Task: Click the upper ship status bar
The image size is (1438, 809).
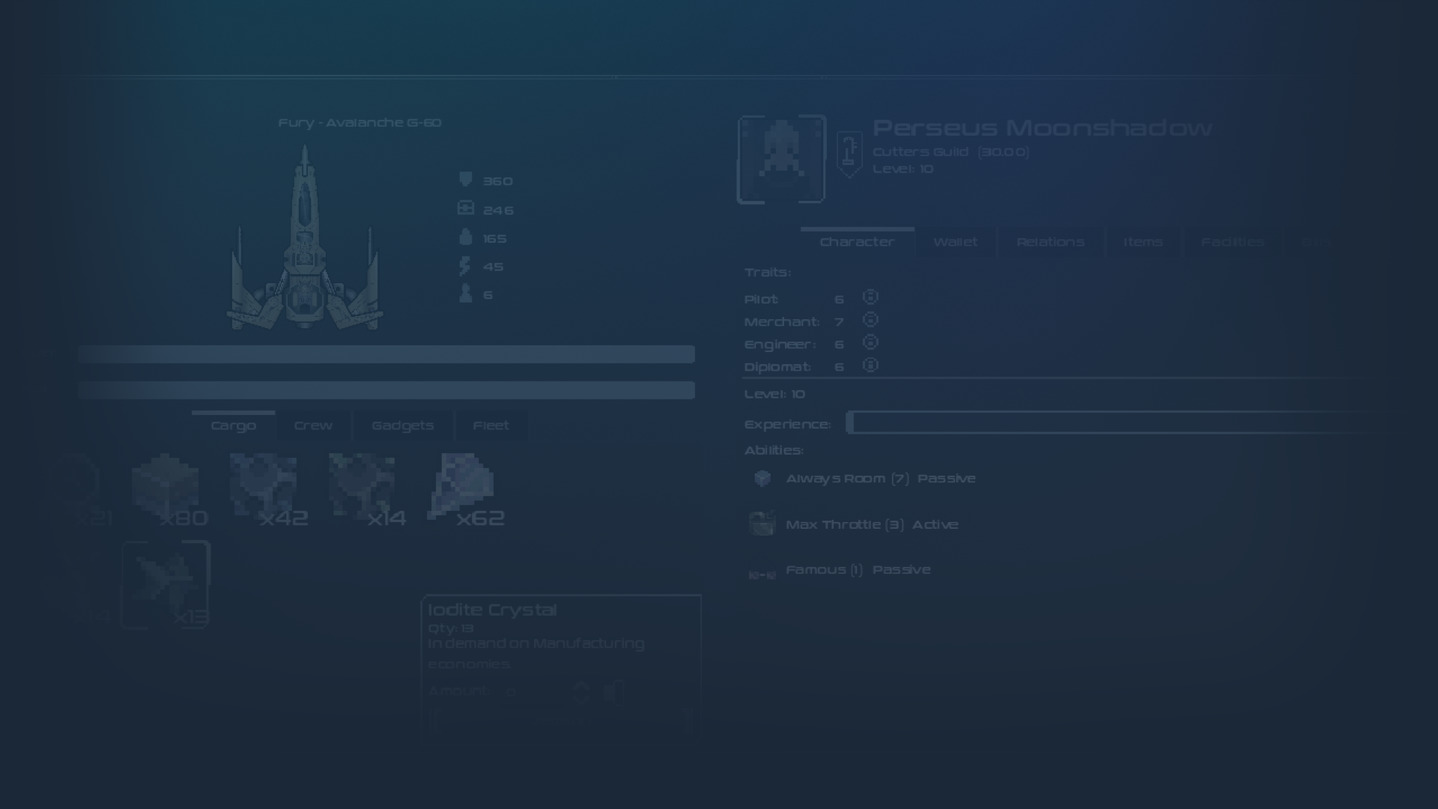Action: [x=386, y=354]
